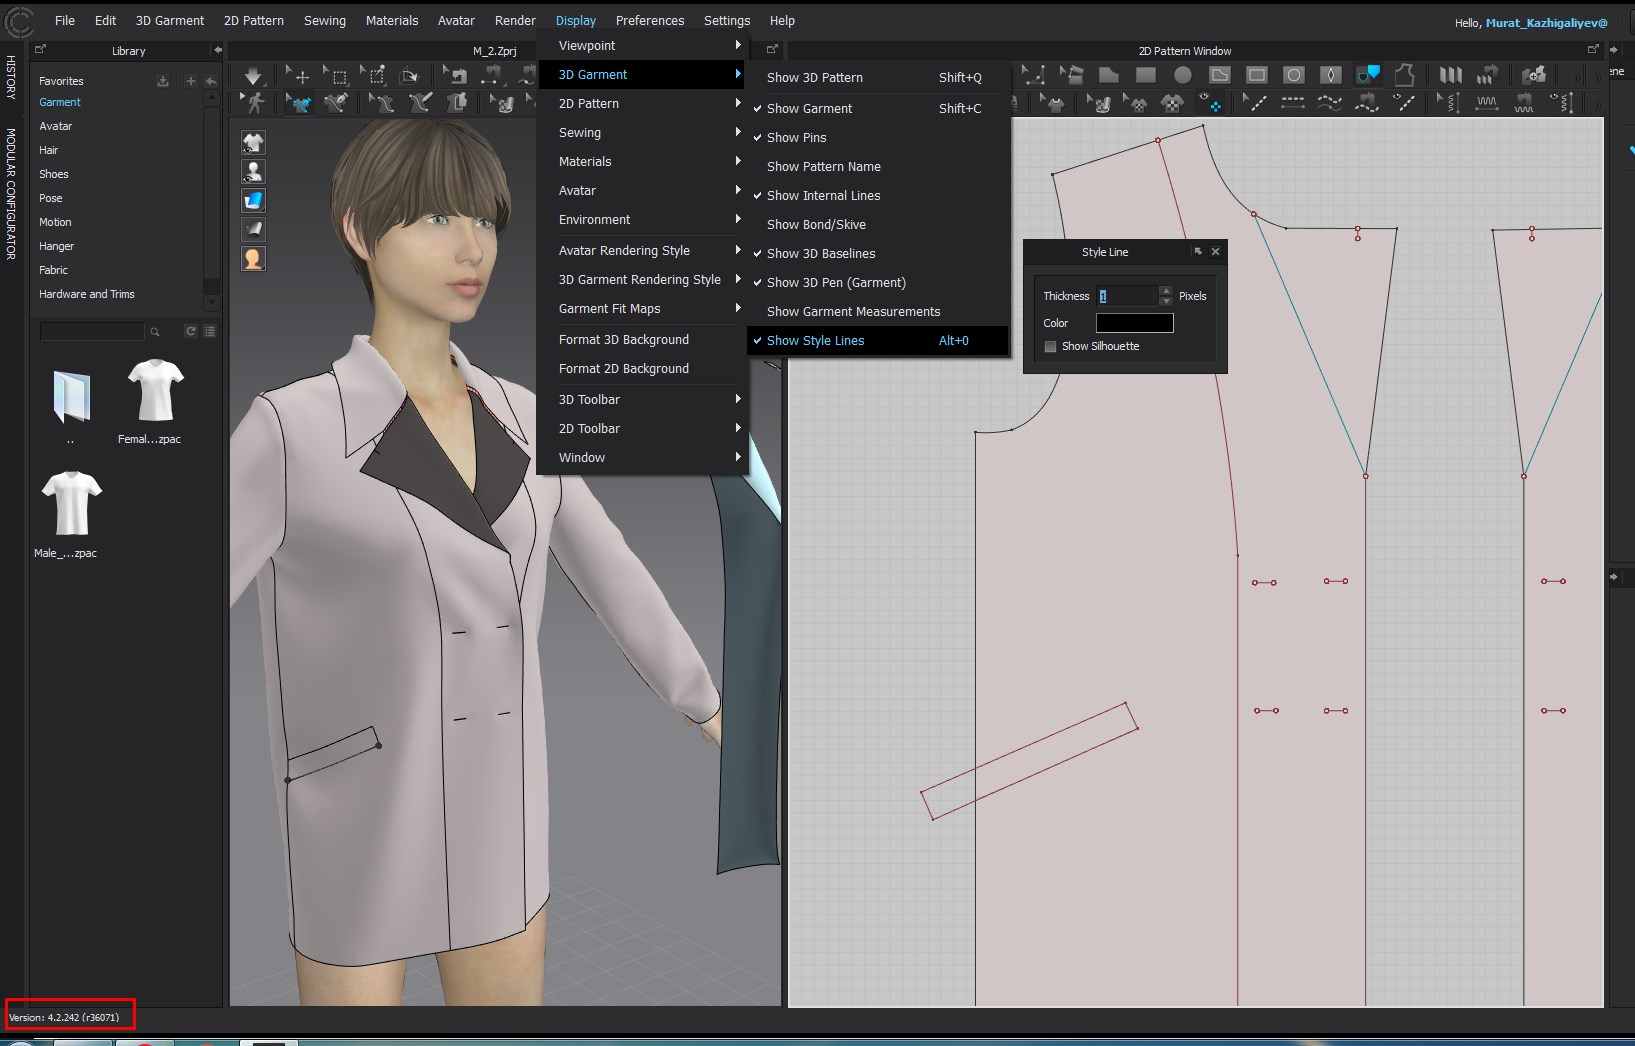This screenshot has width=1635, height=1046.
Task: Click the Style Line color swatch
Action: 1134,323
